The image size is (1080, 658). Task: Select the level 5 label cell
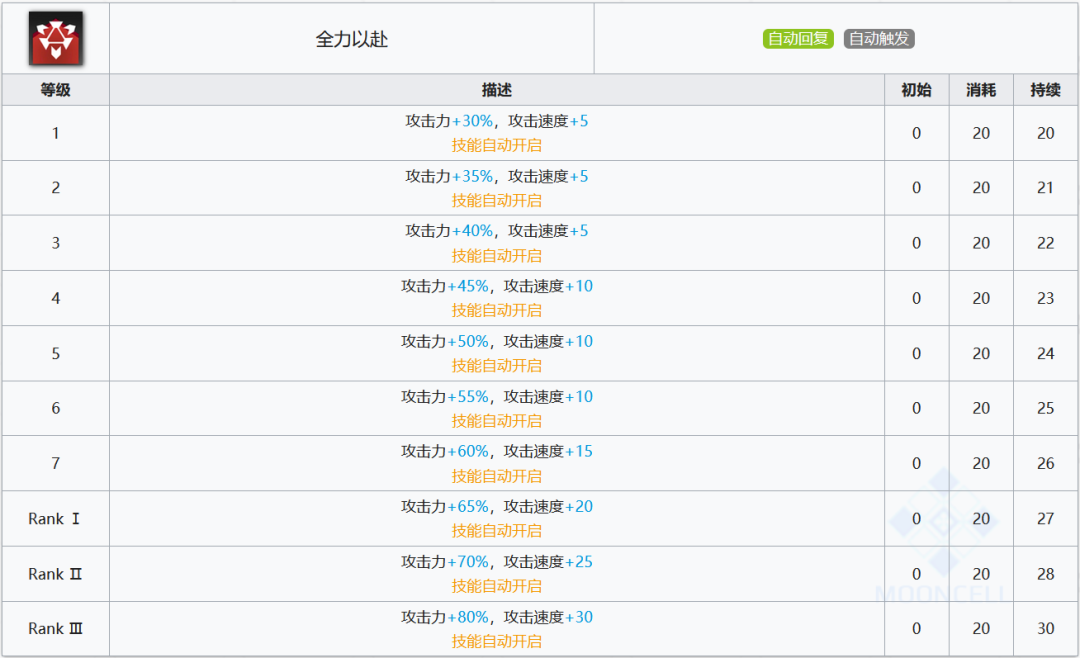coord(56,353)
